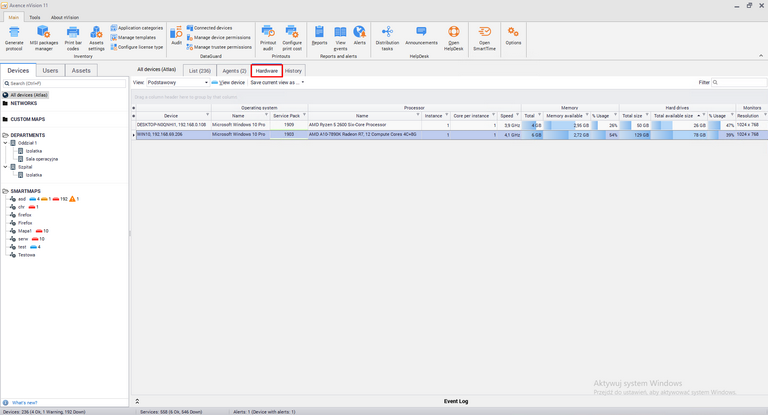Open the What's new? link
Viewport: 768px width, 415px height.
tap(24, 403)
